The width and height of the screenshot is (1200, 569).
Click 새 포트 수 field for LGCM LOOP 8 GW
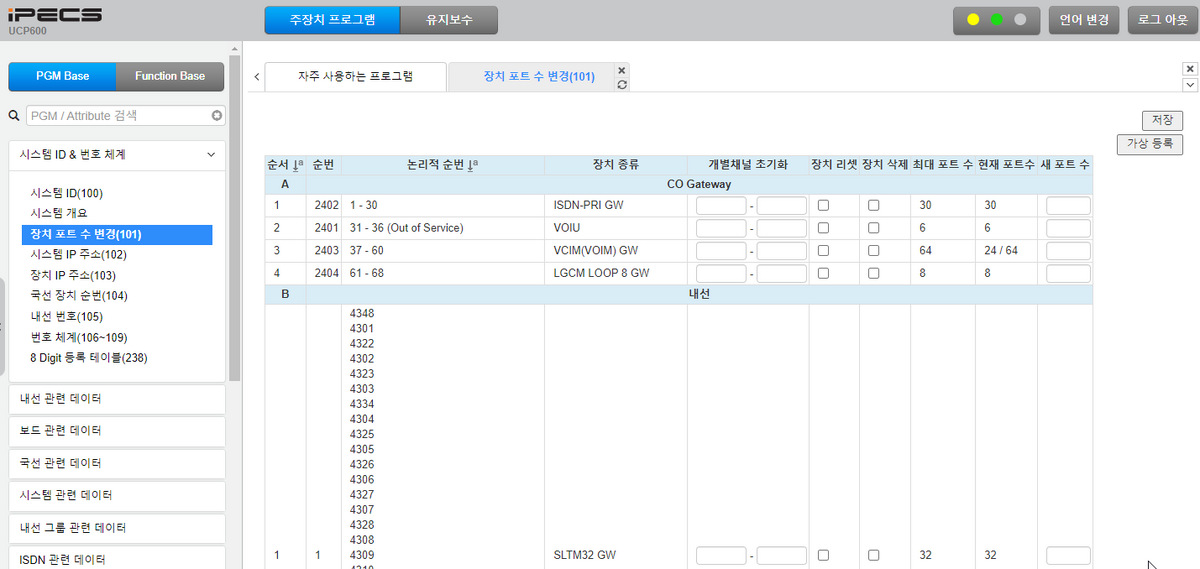click(x=1068, y=273)
